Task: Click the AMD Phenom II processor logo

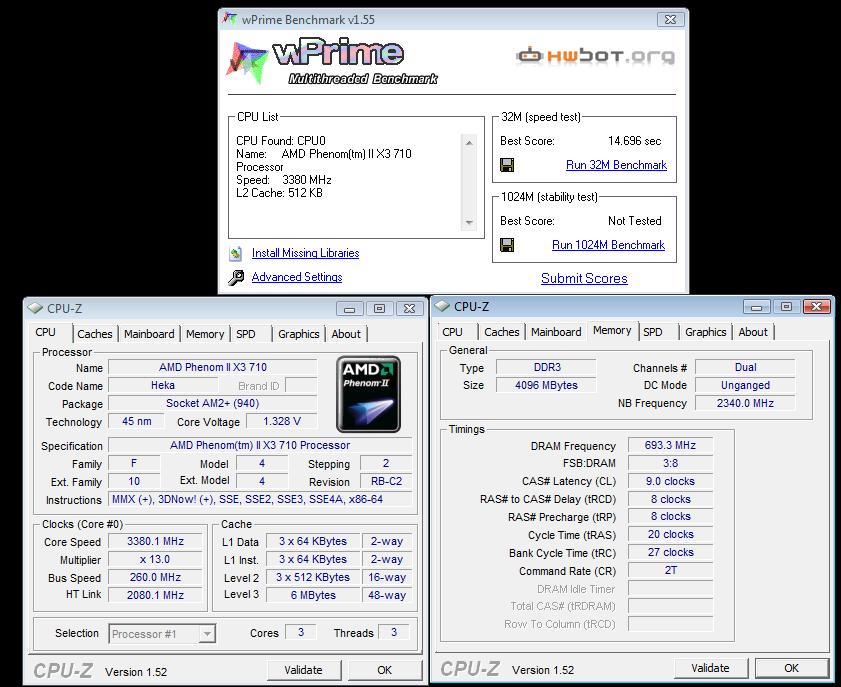Action: (x=368, y=394)
